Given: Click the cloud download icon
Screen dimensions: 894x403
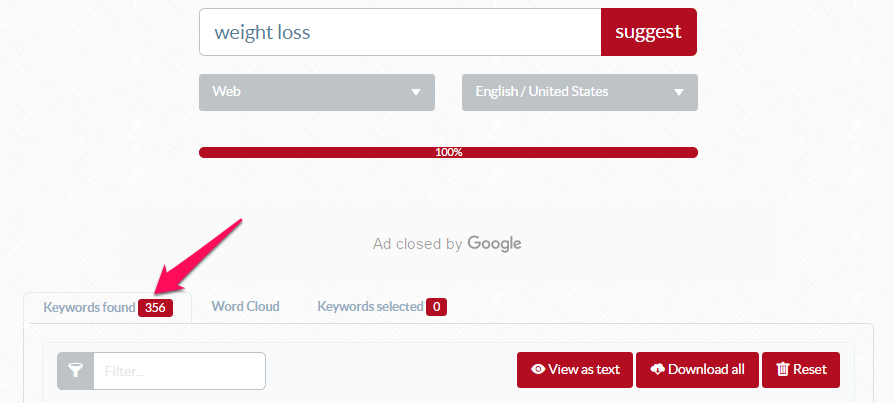Looking at the screenshot, I should click(x=657, y=369).
